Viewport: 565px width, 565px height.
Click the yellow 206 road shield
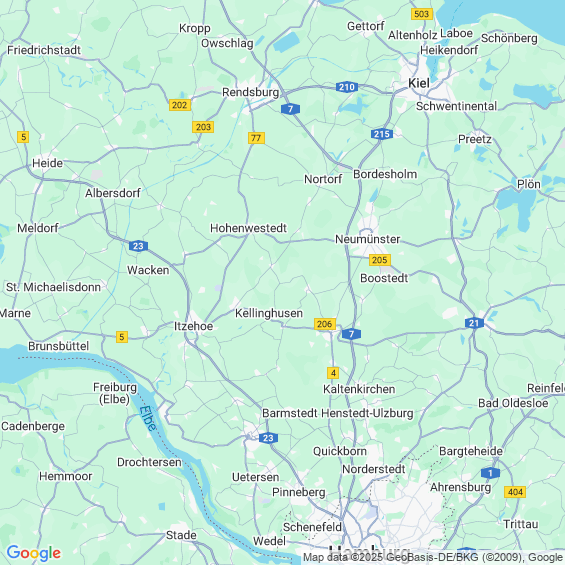[325, 324]
